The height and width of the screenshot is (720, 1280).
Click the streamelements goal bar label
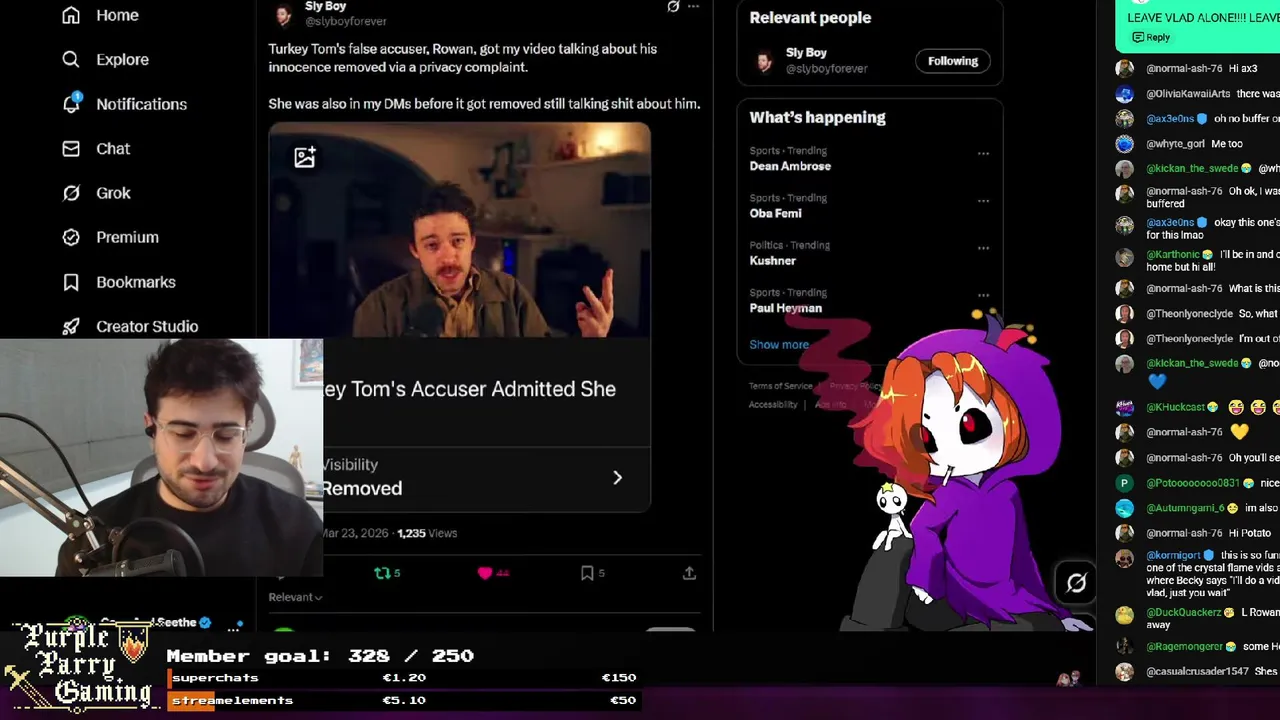click(x=232, y=700)
